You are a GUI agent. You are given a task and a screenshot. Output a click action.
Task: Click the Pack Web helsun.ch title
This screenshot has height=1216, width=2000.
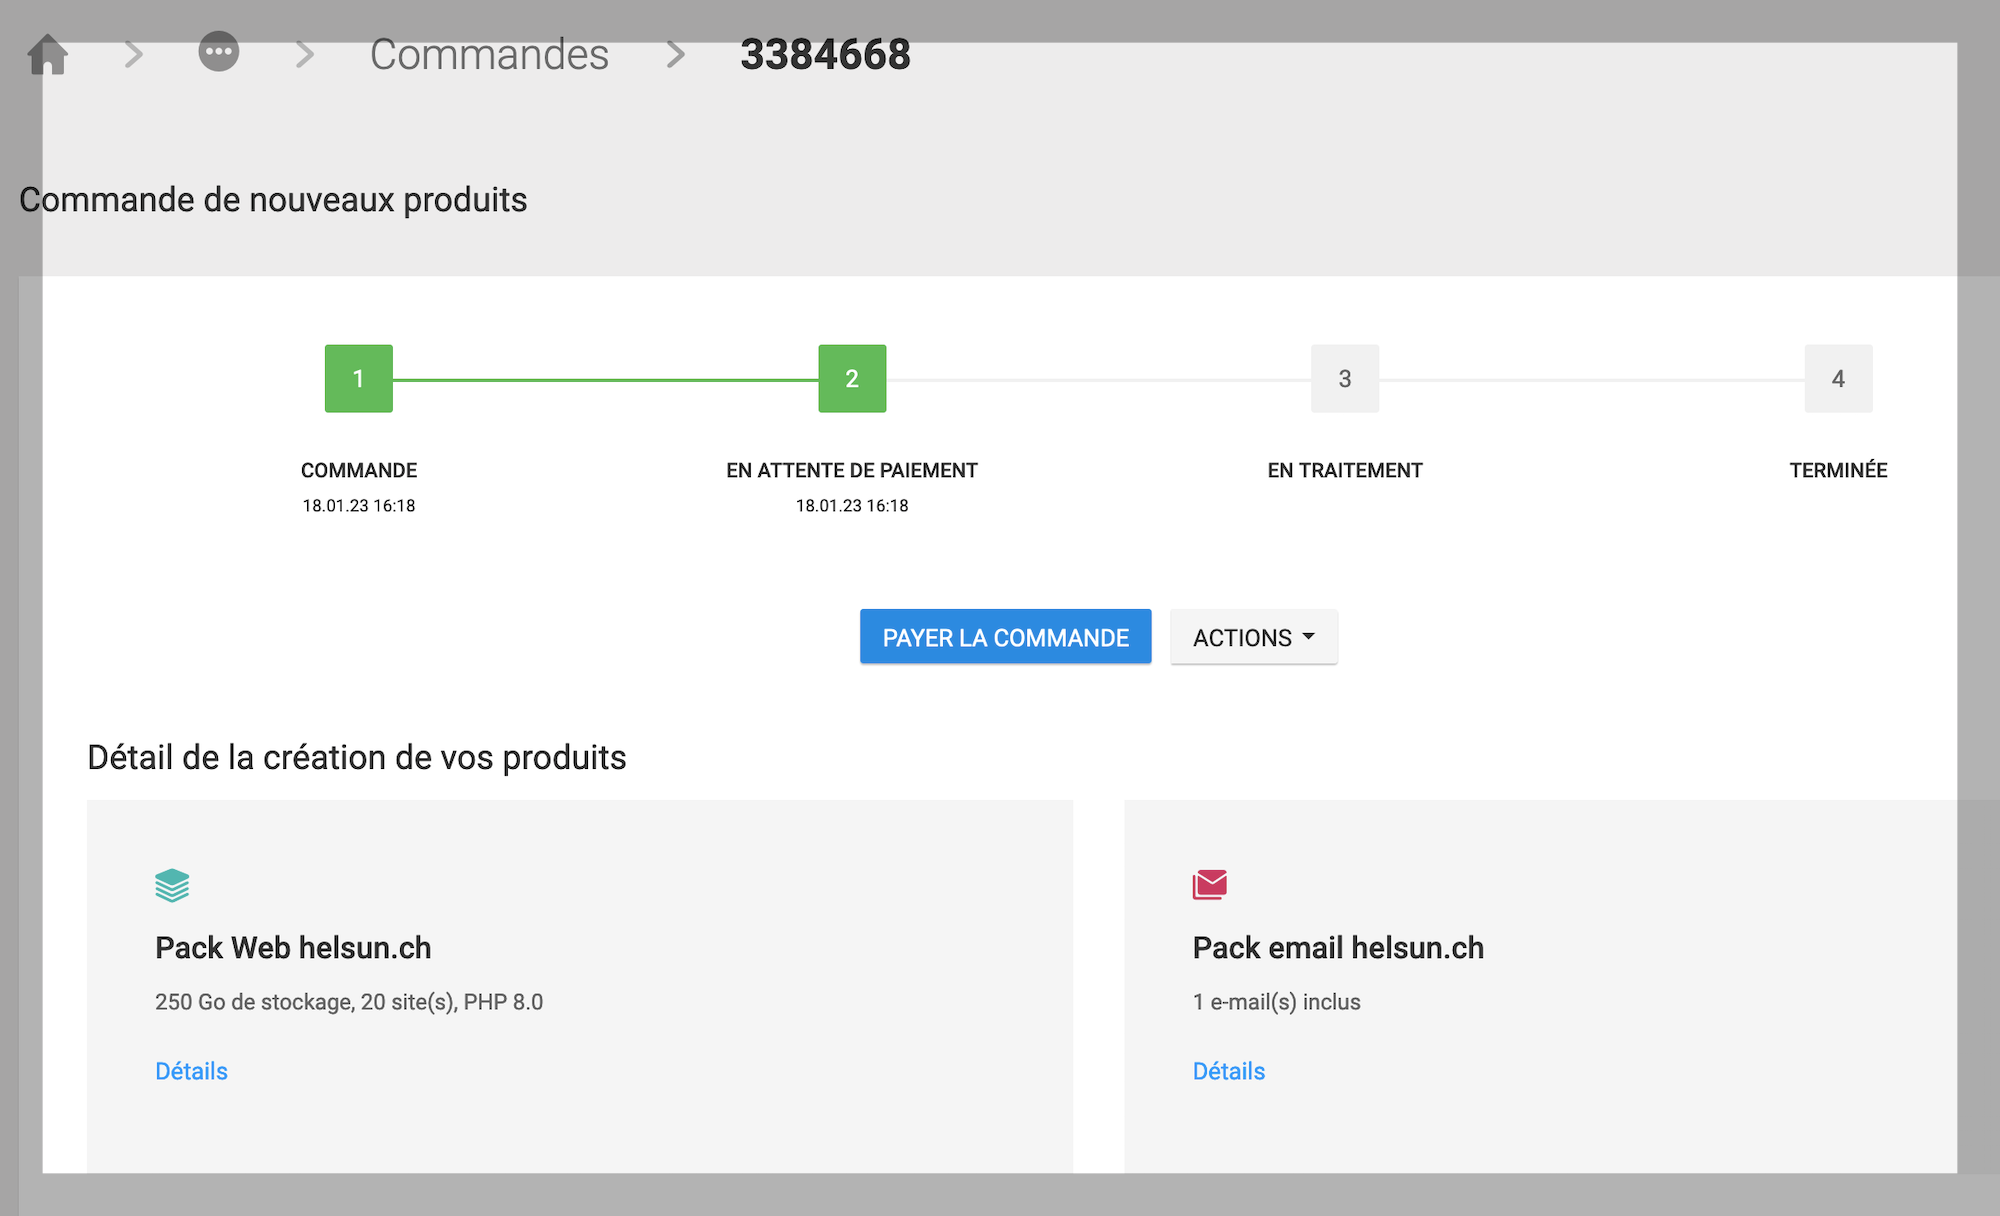(293, 947)
